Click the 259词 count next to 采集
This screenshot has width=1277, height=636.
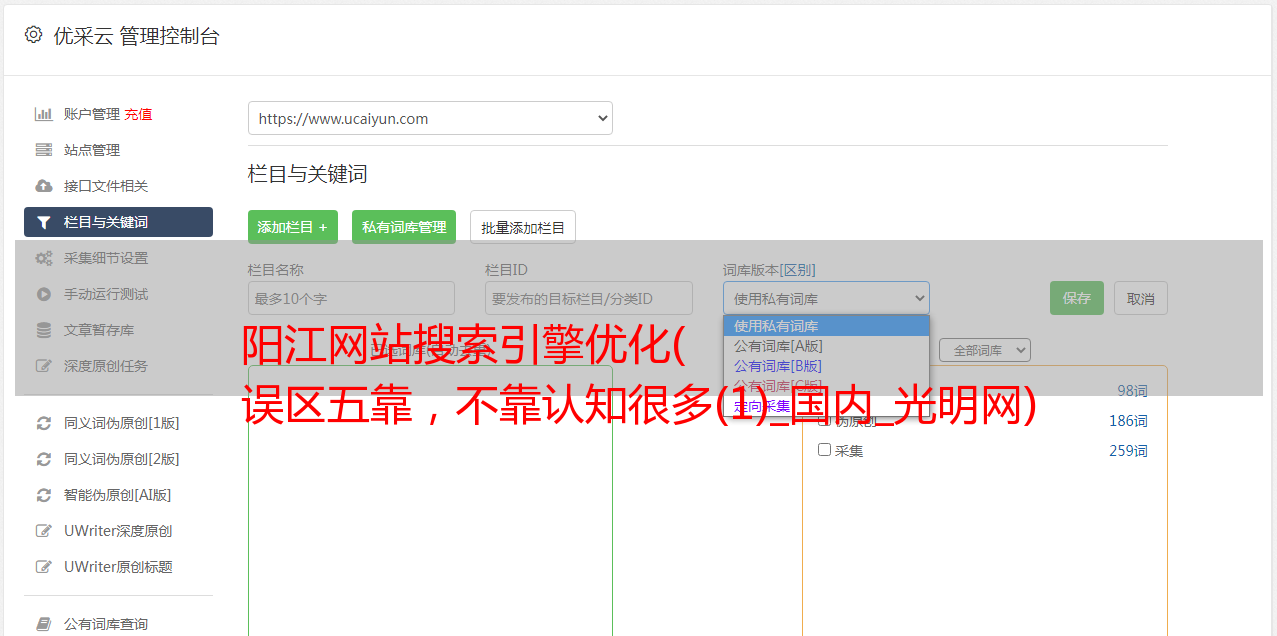click(1128, 451)
